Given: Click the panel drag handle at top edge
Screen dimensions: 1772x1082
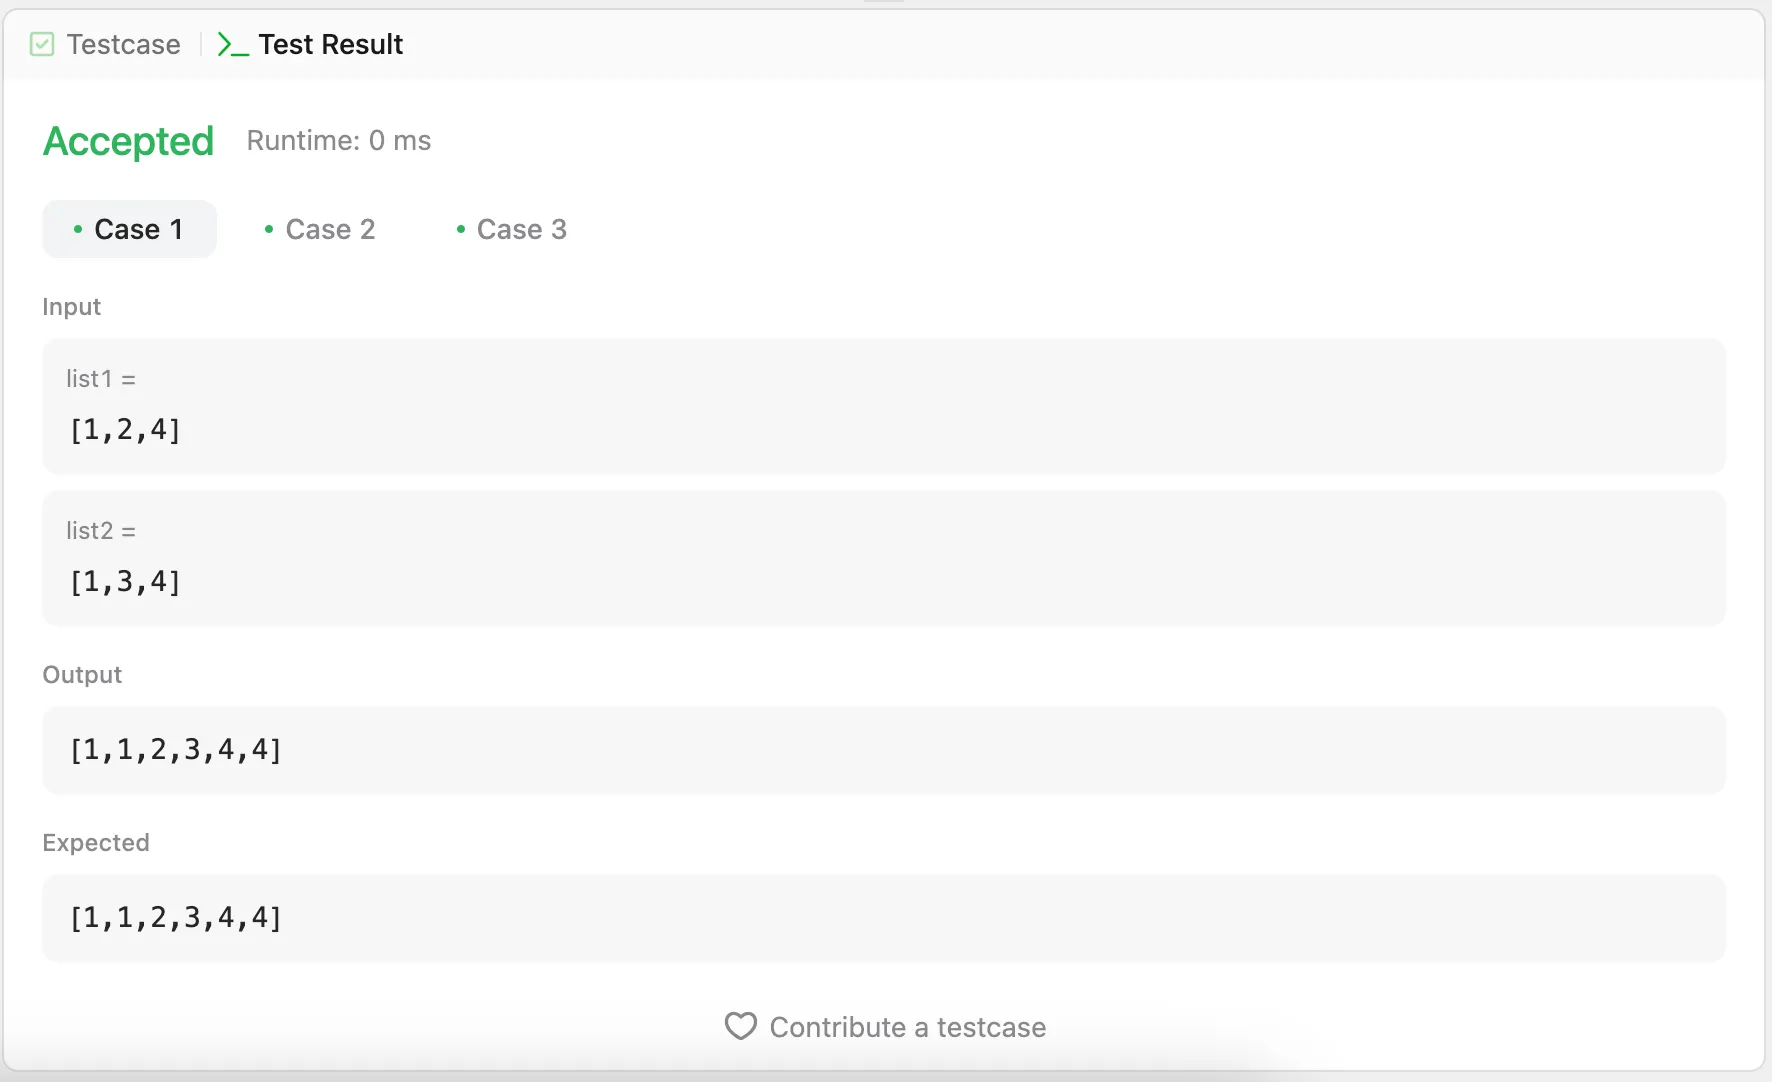Looking at the screenshot, I should pyautogui.click(x=884, y=3).
